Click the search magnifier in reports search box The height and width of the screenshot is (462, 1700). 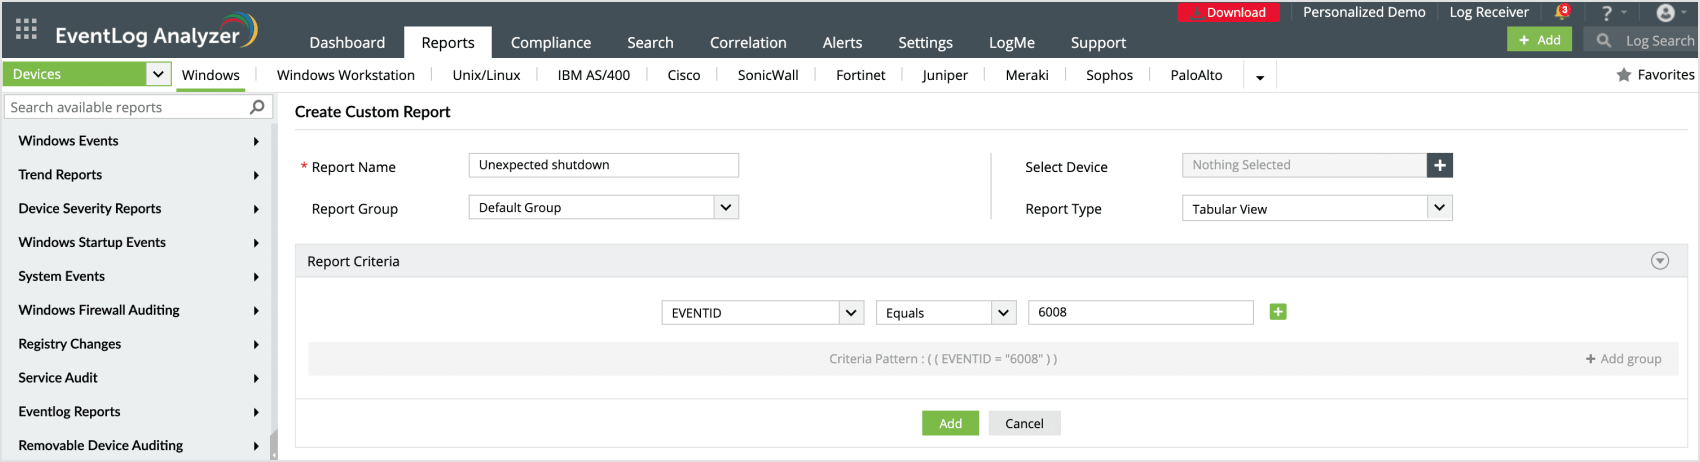tap(257, 107)
